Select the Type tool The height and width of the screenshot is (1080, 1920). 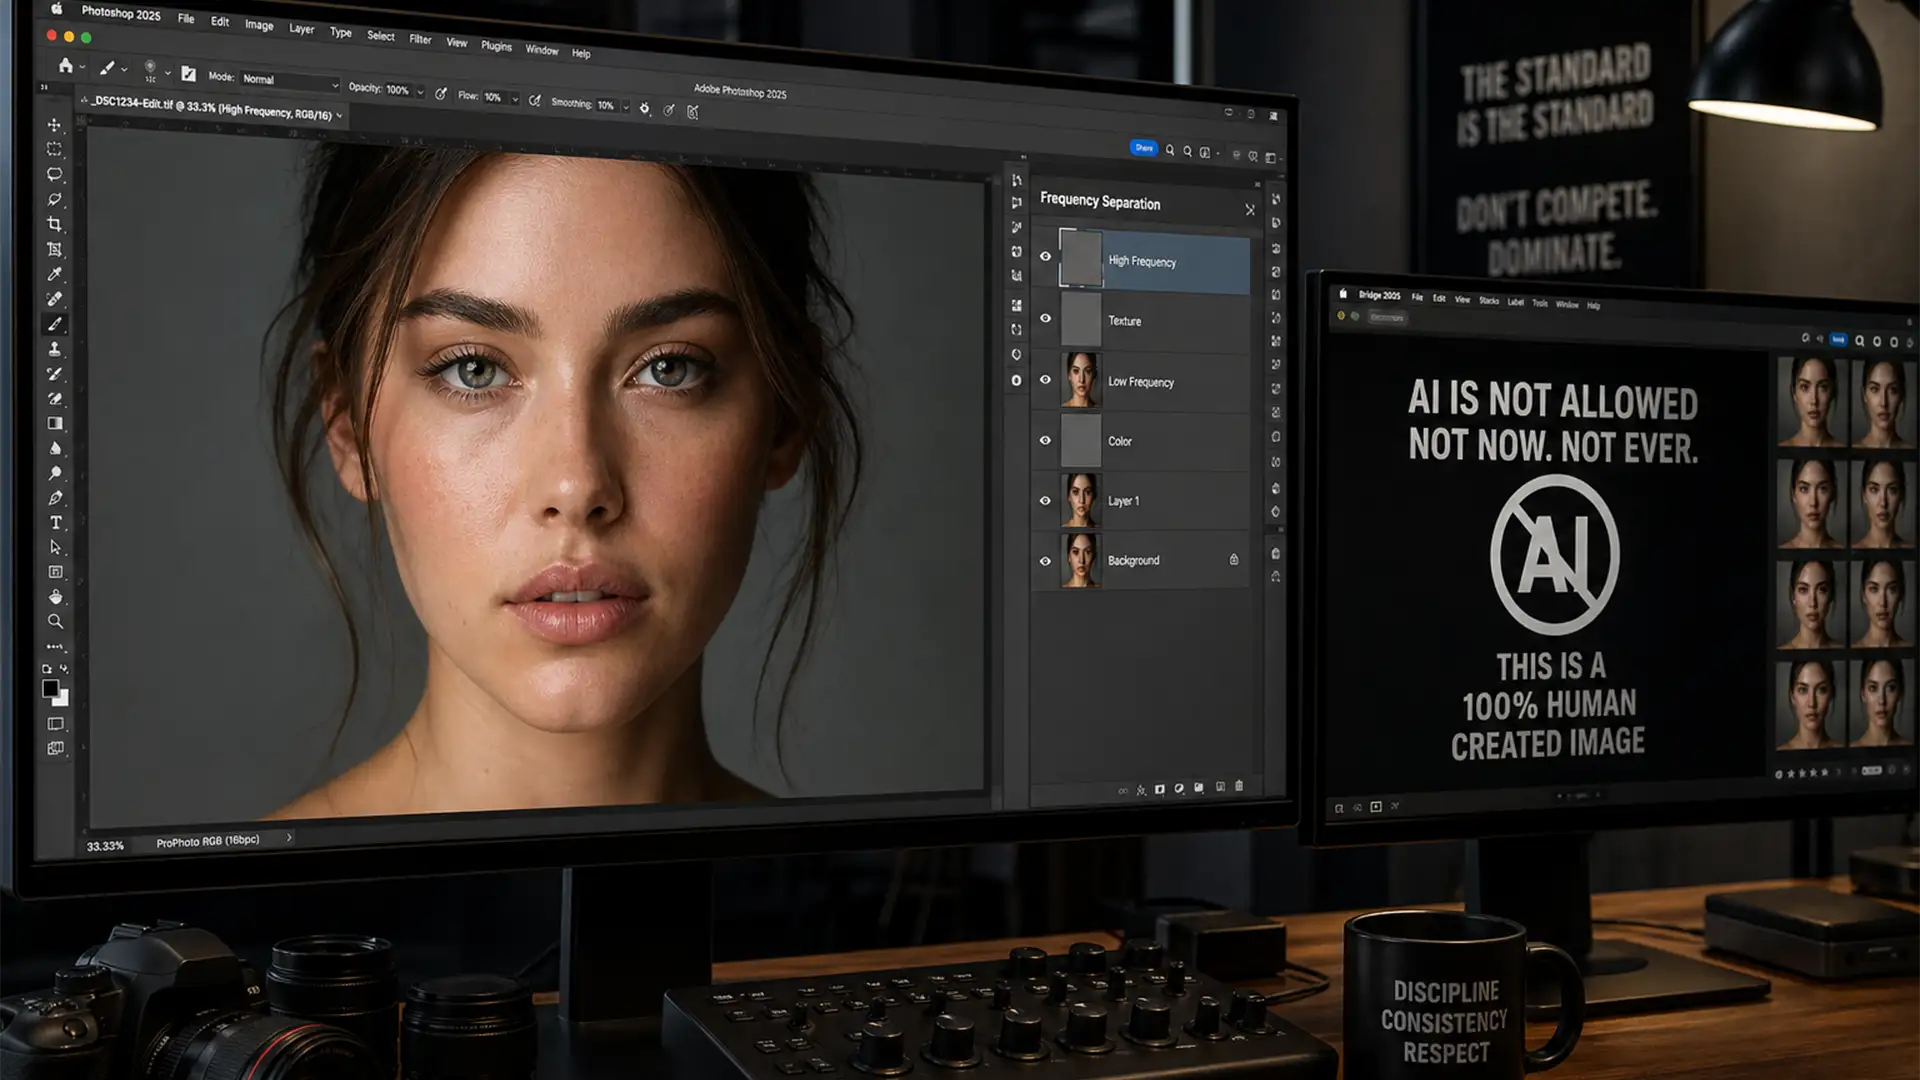54,521
